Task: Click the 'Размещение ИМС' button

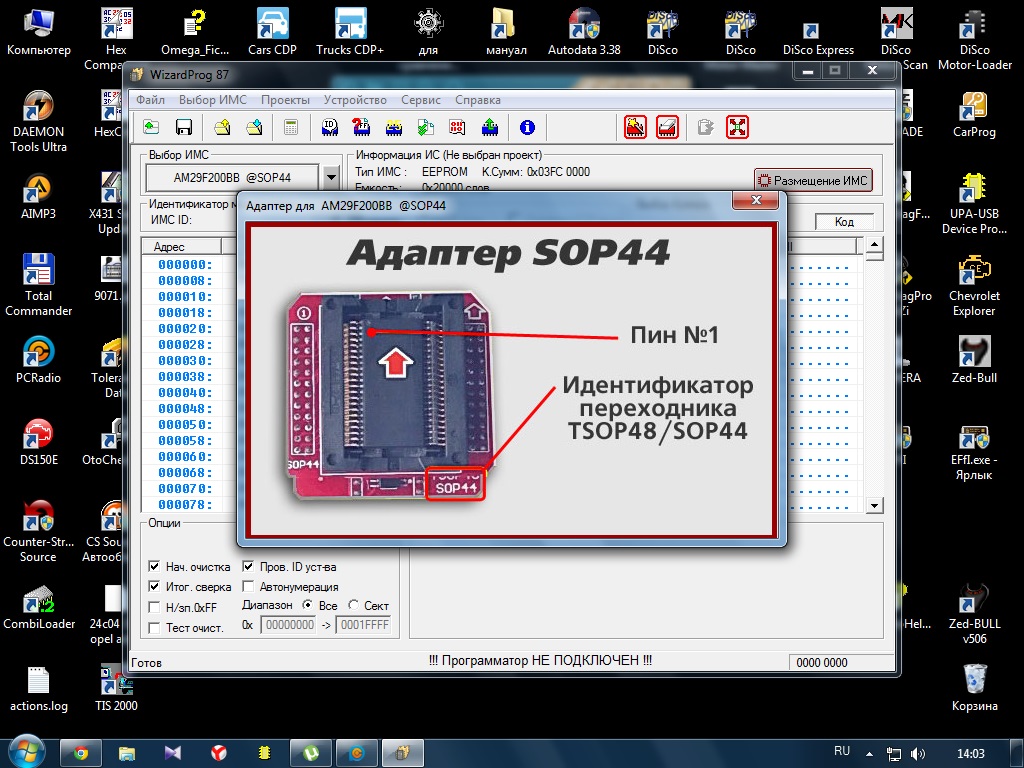Action: (813, 180)
